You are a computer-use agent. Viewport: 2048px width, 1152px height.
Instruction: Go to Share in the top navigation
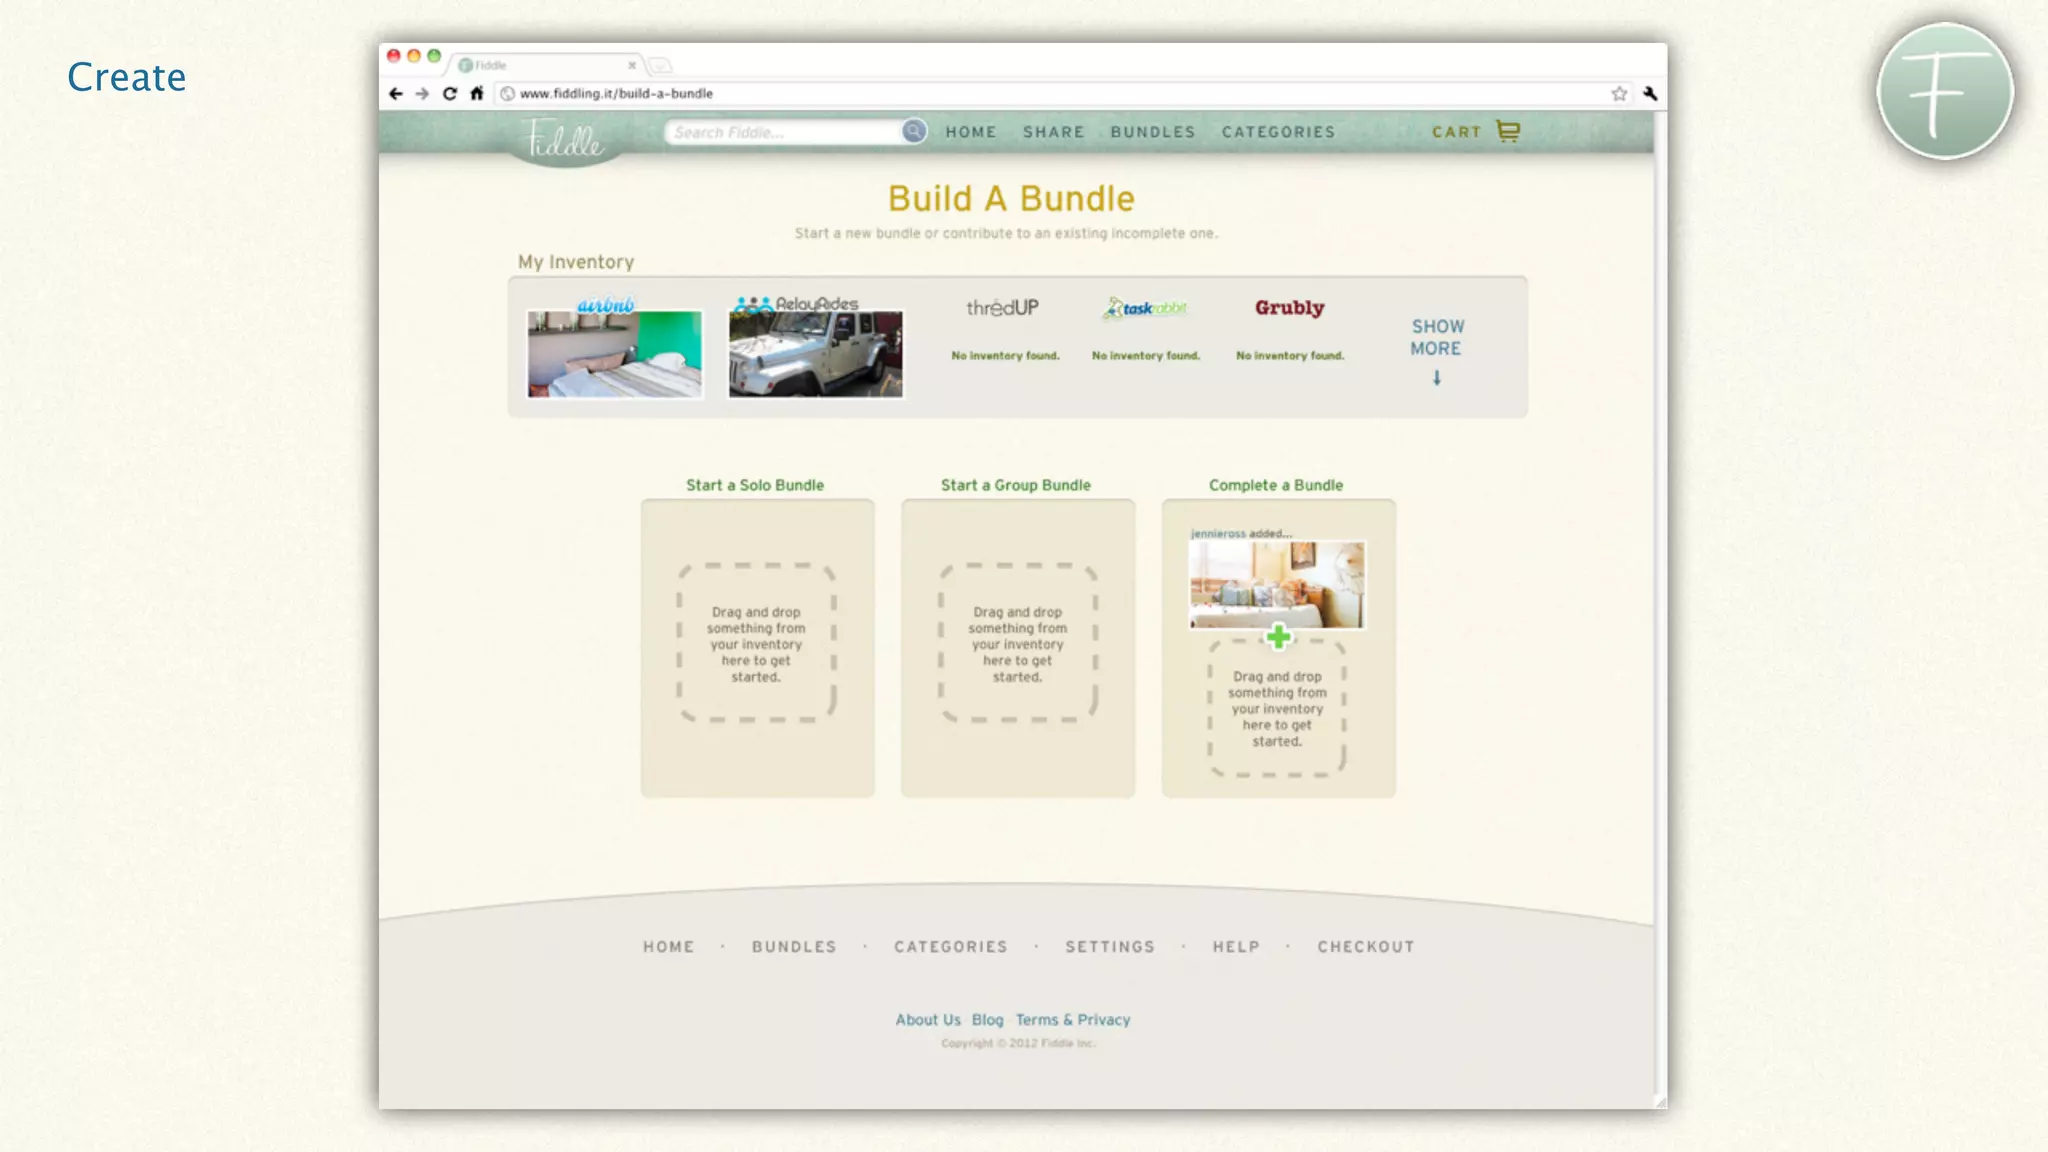point(1053,132)
